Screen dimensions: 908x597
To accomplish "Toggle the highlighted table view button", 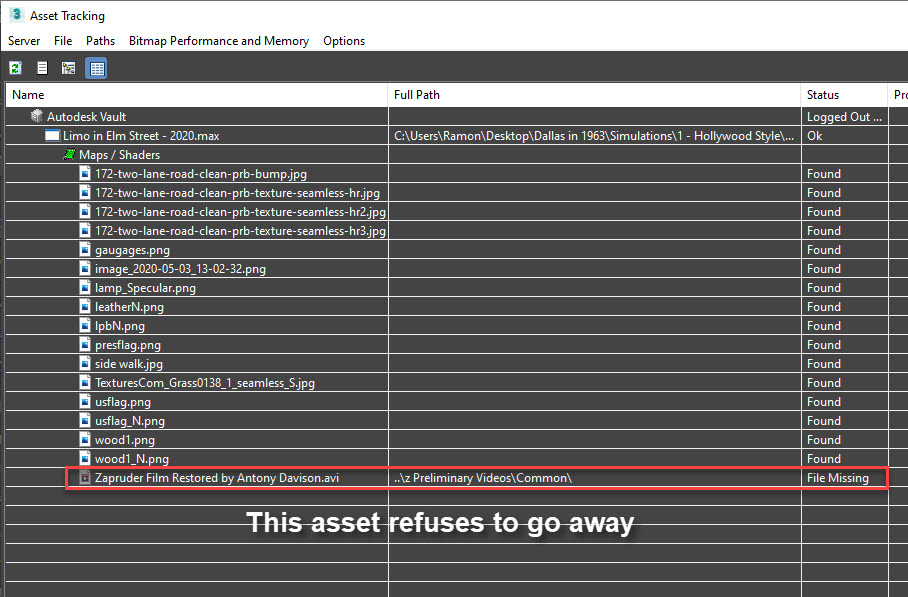I will [x=96, y=68].
